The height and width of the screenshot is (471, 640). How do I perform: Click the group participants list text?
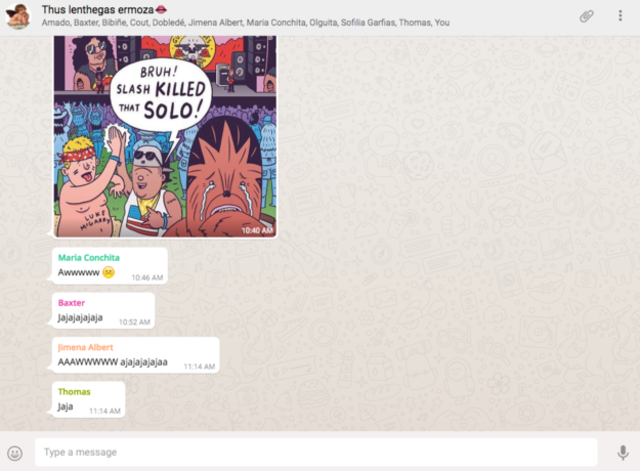coord(245,22)
